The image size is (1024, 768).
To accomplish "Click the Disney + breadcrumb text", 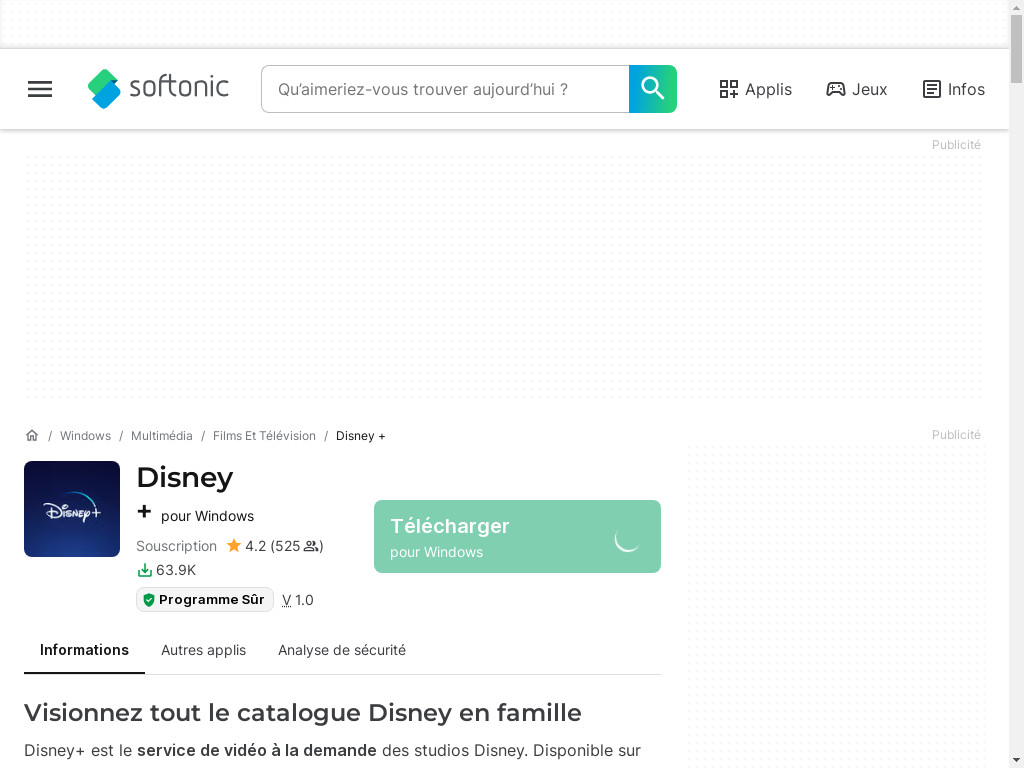I will click(x=360, y=436).
